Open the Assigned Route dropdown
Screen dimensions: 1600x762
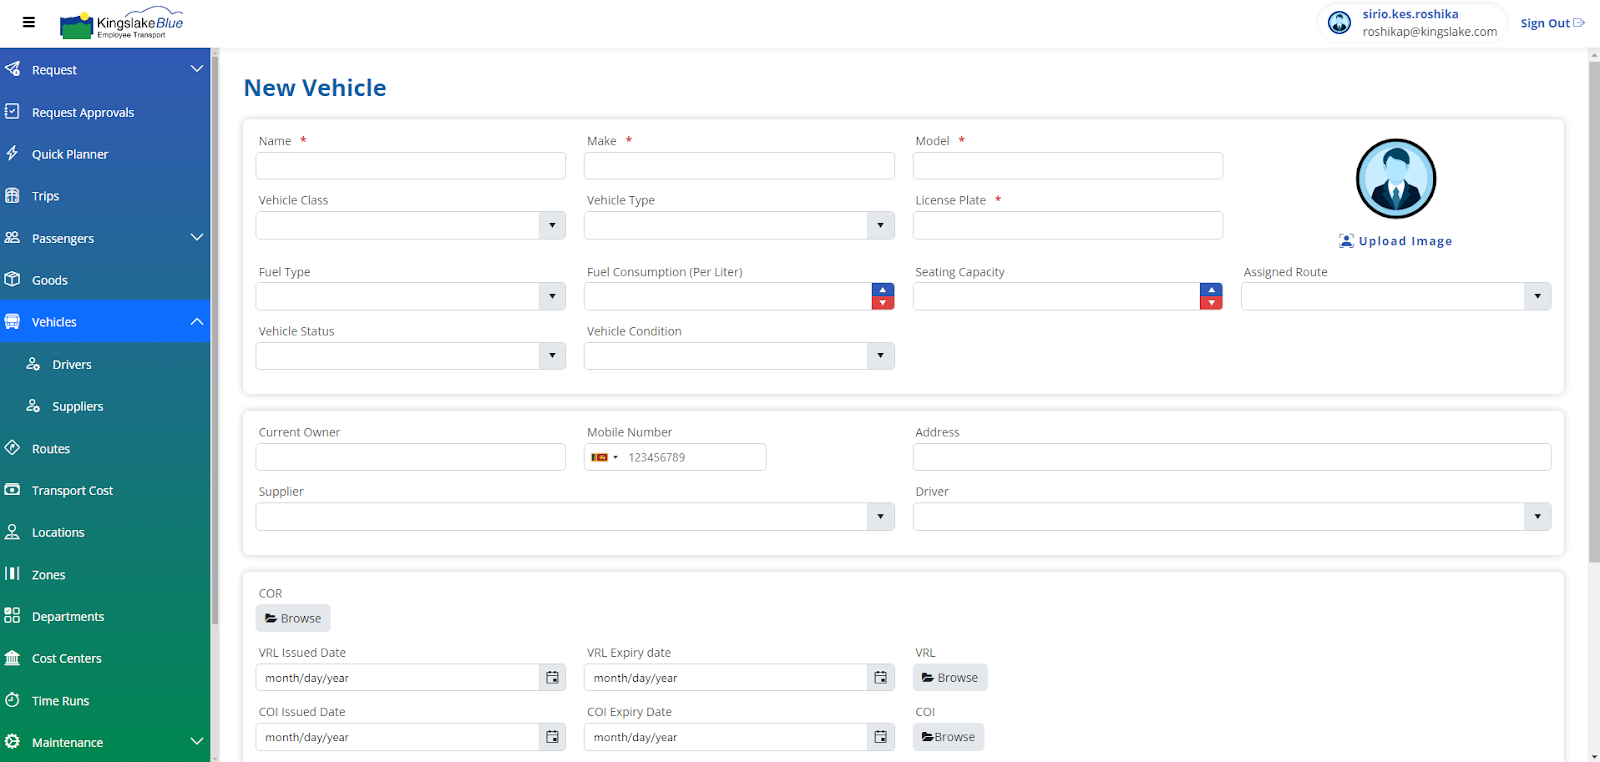coord(1537,296)
